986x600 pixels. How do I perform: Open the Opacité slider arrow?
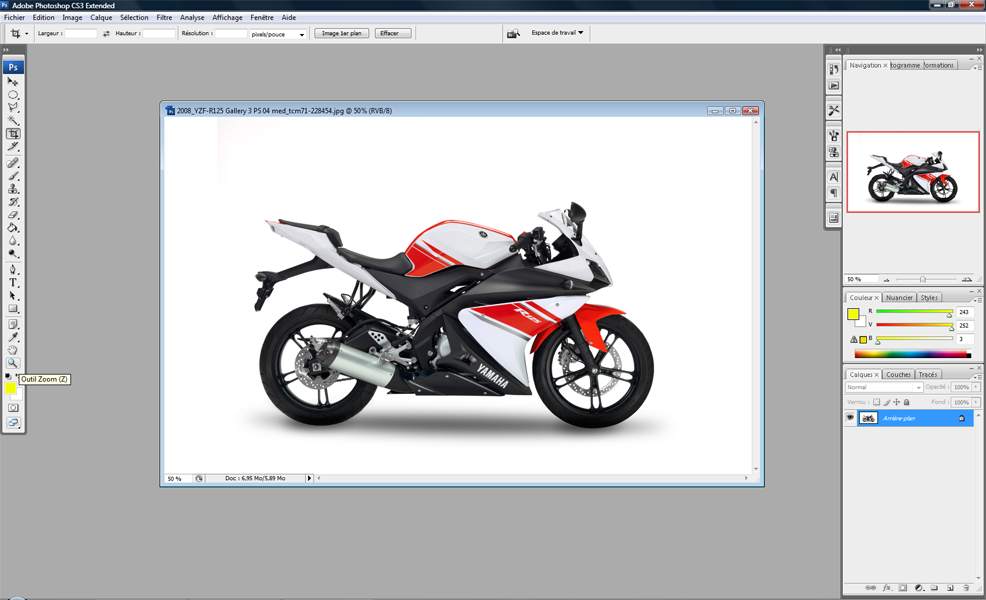(x=976, y=387)
